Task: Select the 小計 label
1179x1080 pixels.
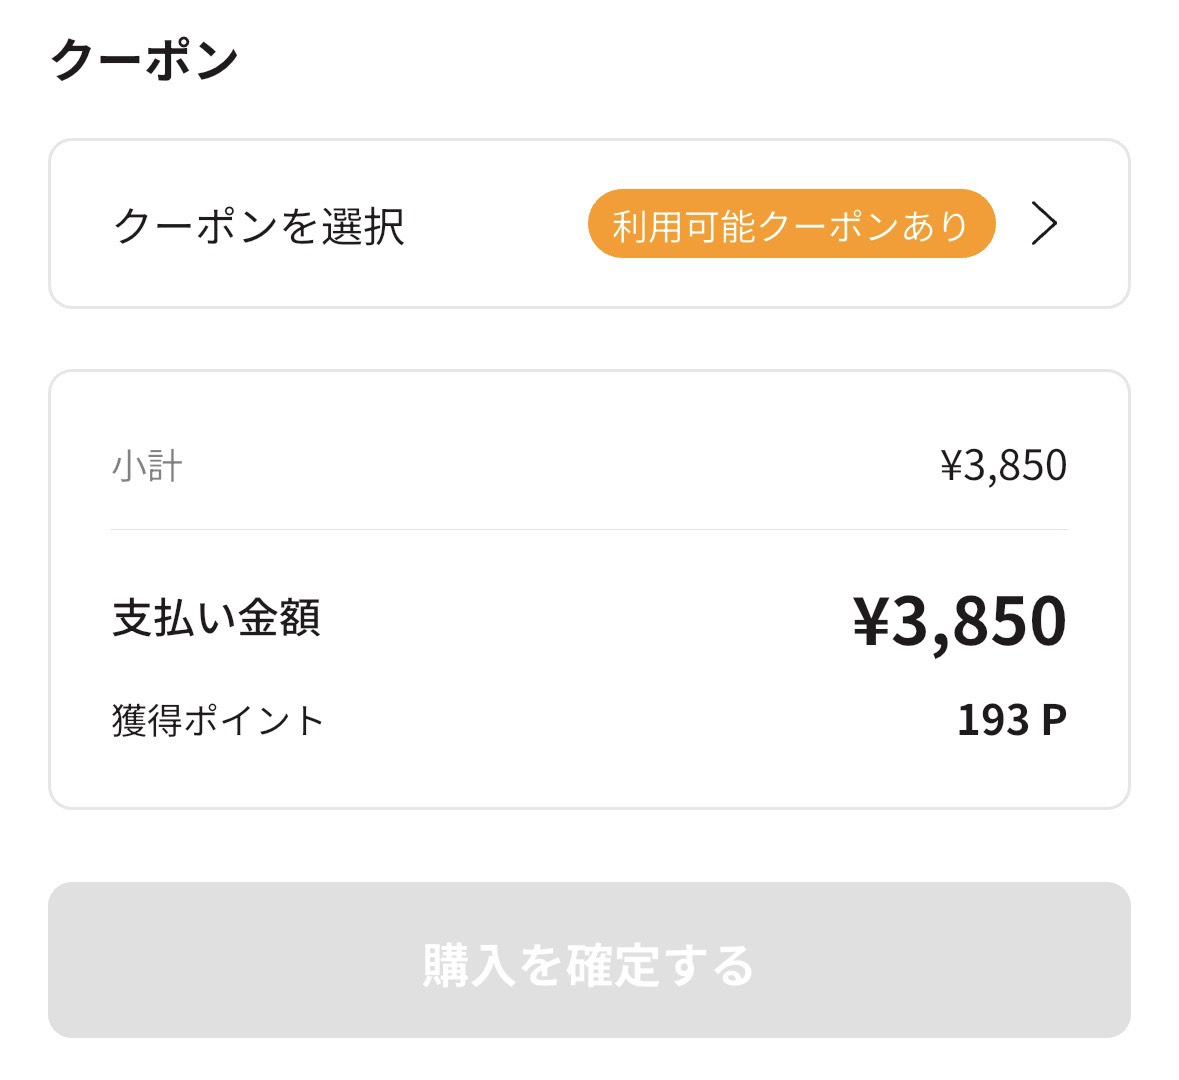Action: [147, 466]
